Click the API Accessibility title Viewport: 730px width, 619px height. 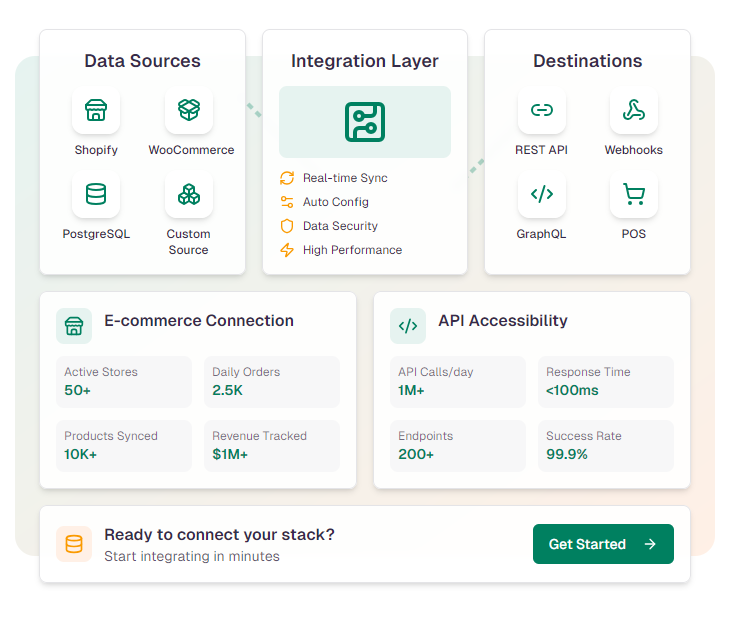coord(503,321)
